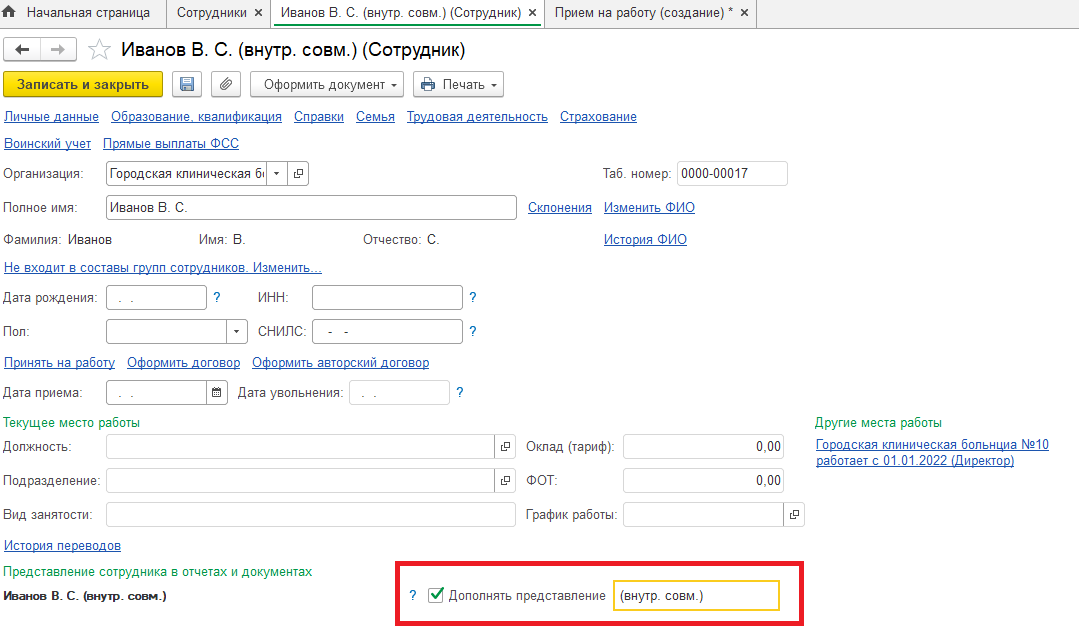Go back with the left arrow
Image resolution: width=1079 pixels, height=641 pixels.
click(x=22, y=50)
